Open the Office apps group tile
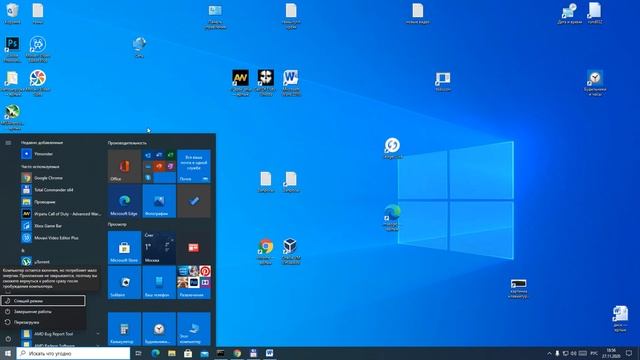This screenshot has height=360, width=640. (159, 166)
